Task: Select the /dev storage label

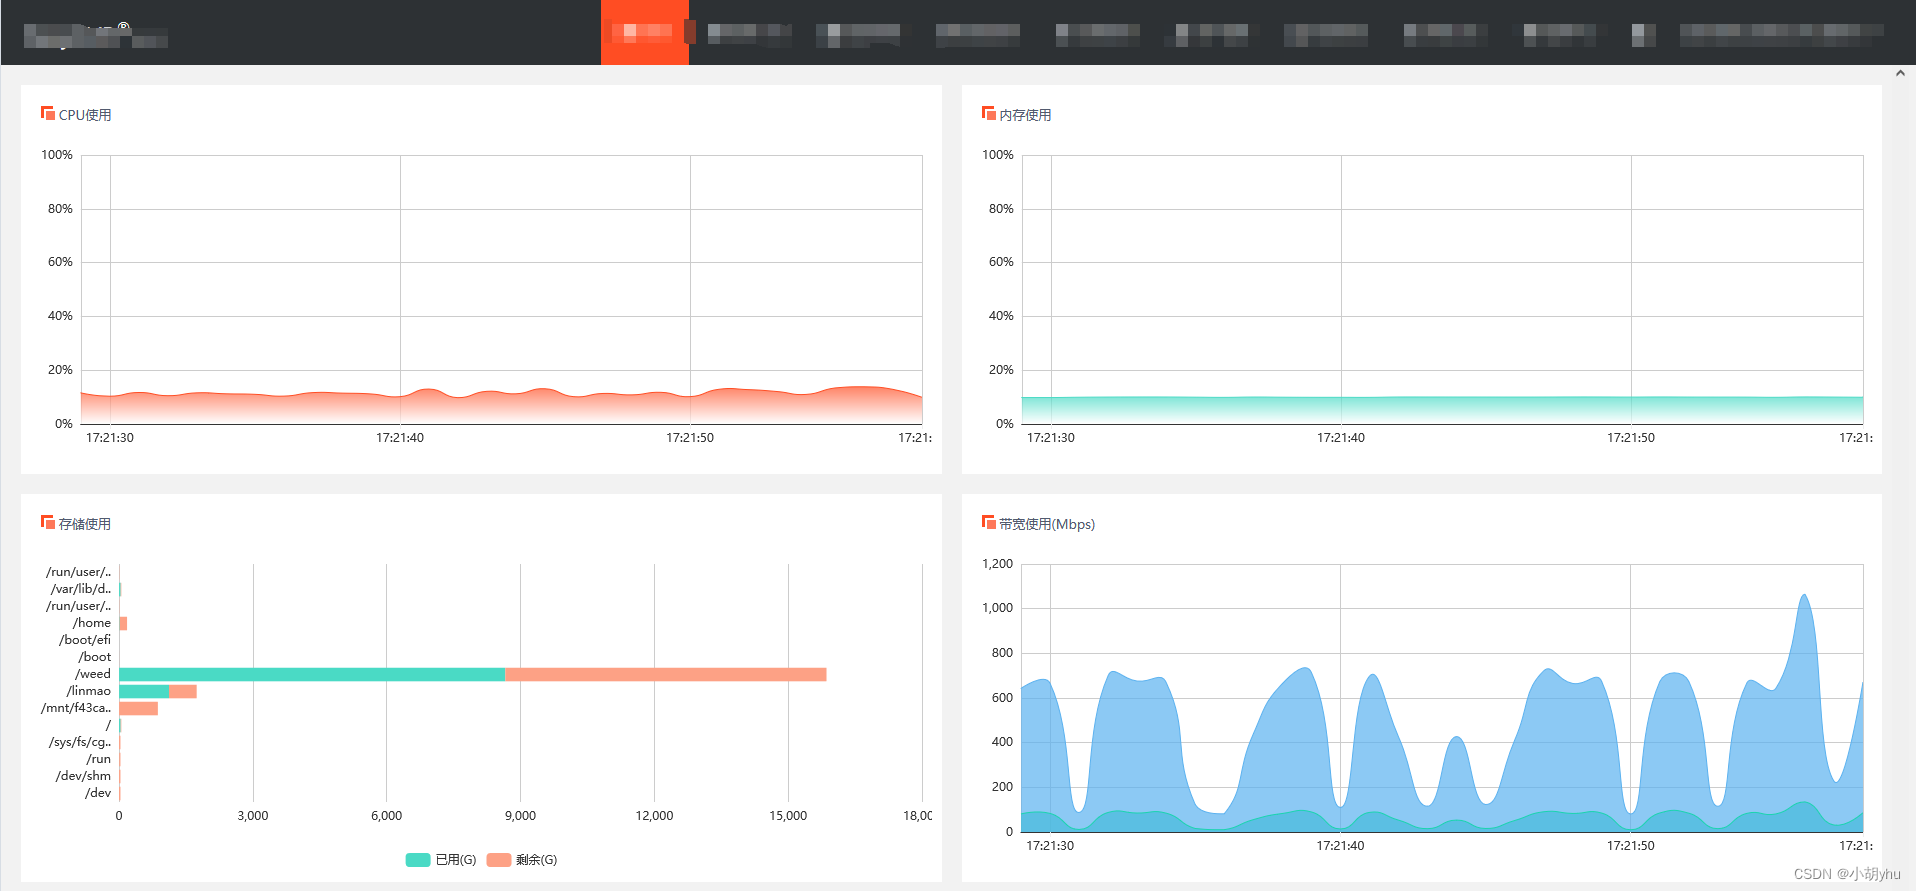Action: pyautogui.click(x=98, y=793)
